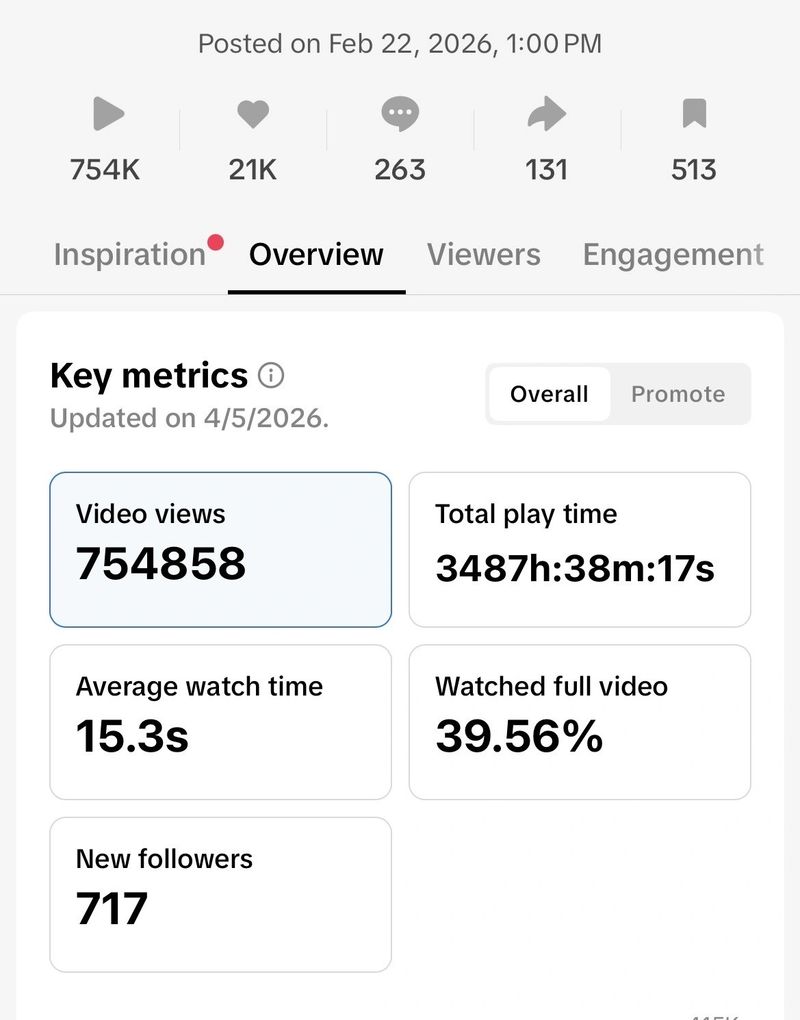This screenshot has height=1020, width=800.
Task: Tap the 754K views count
Action: click(105, 170)
